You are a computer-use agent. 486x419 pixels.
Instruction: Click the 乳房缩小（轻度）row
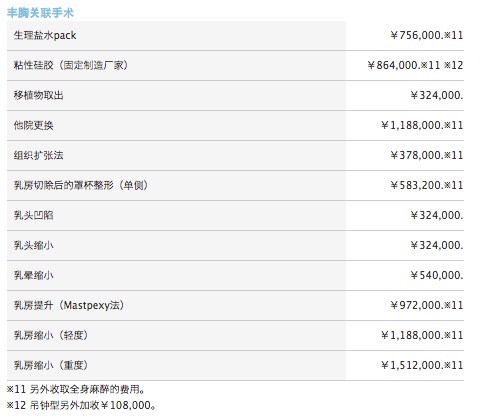pyautogui.click(x=235, y=335)
